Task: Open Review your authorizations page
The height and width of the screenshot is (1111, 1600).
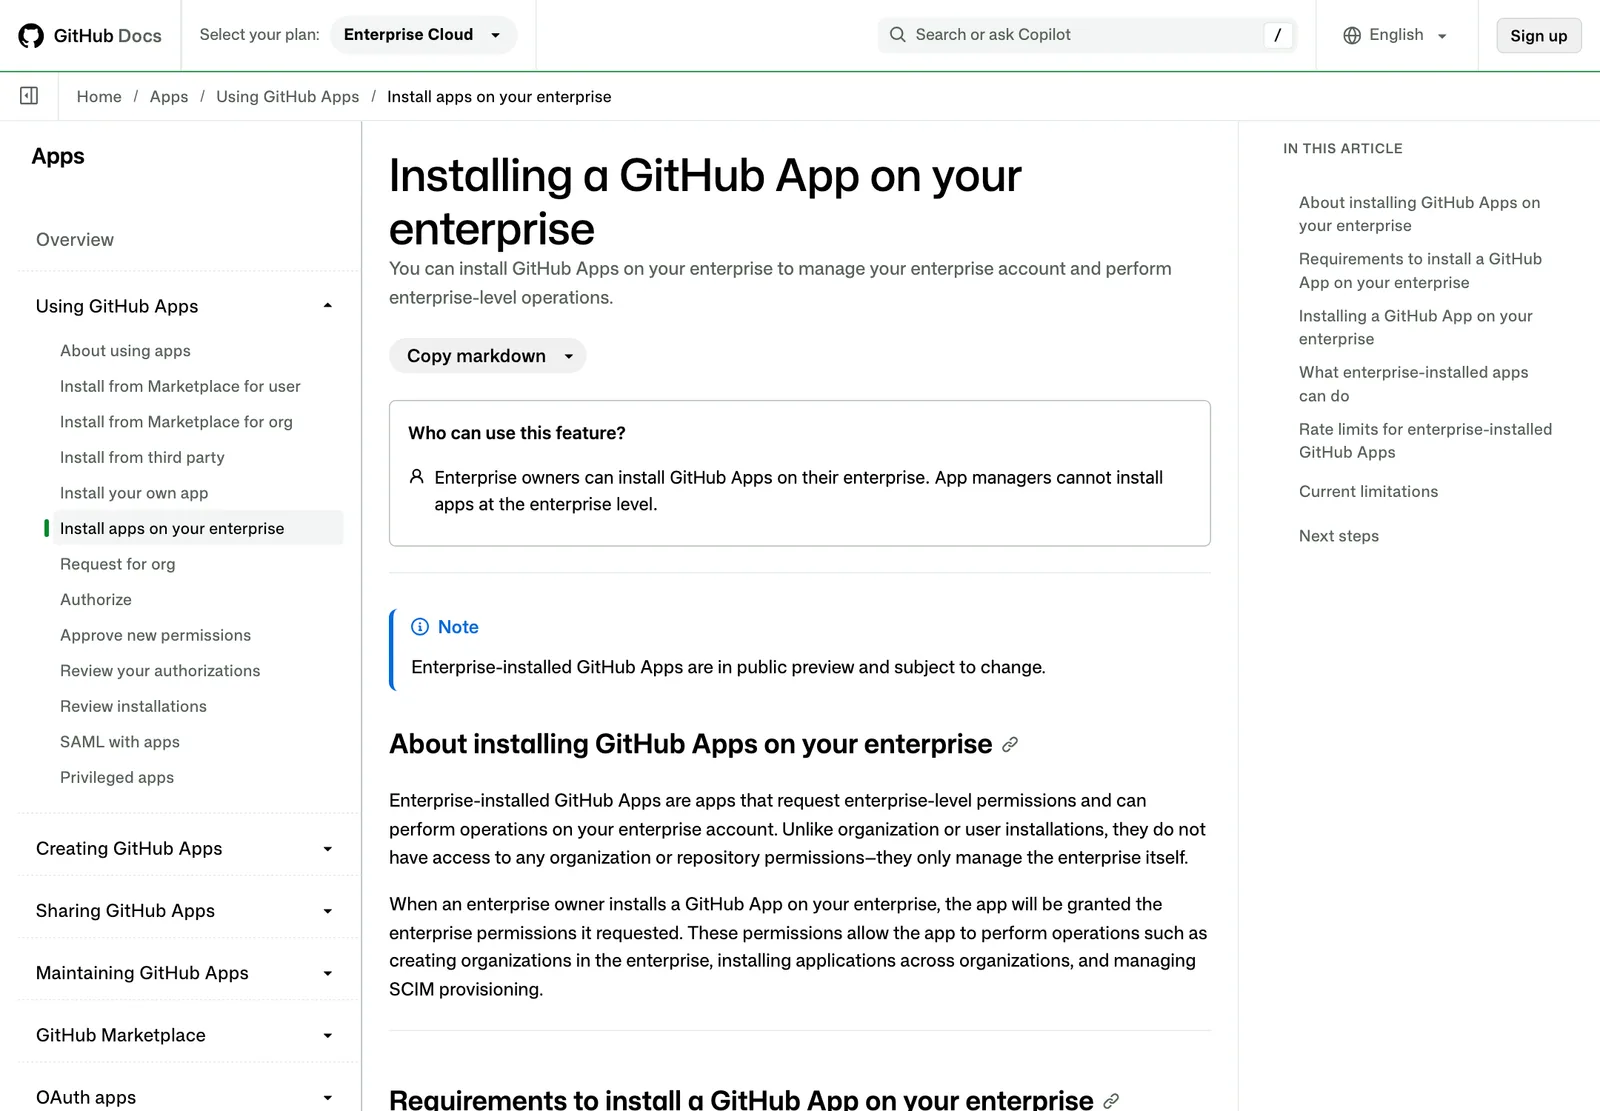Action: [x=160, y=671]
